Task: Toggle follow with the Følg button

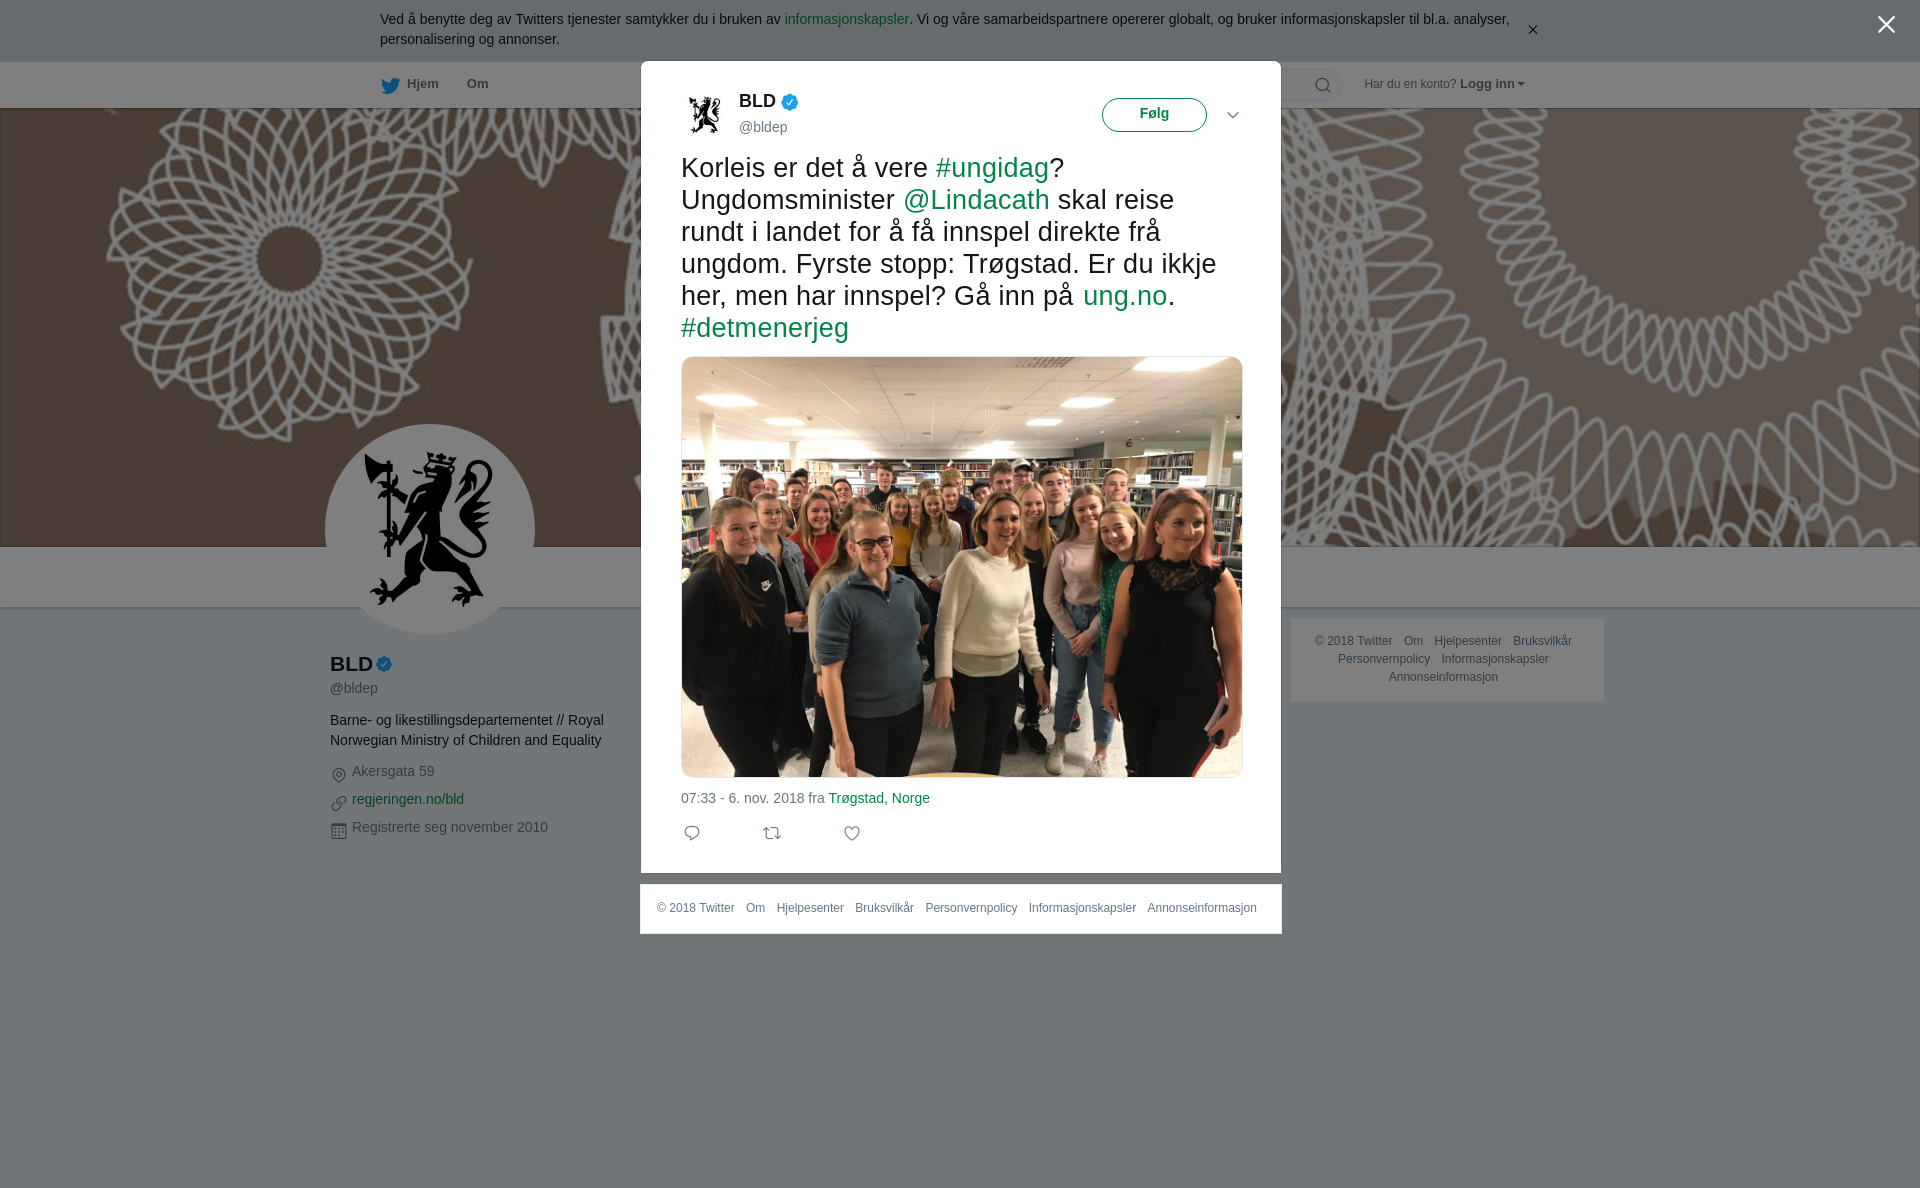Action: coord(1154,115)
